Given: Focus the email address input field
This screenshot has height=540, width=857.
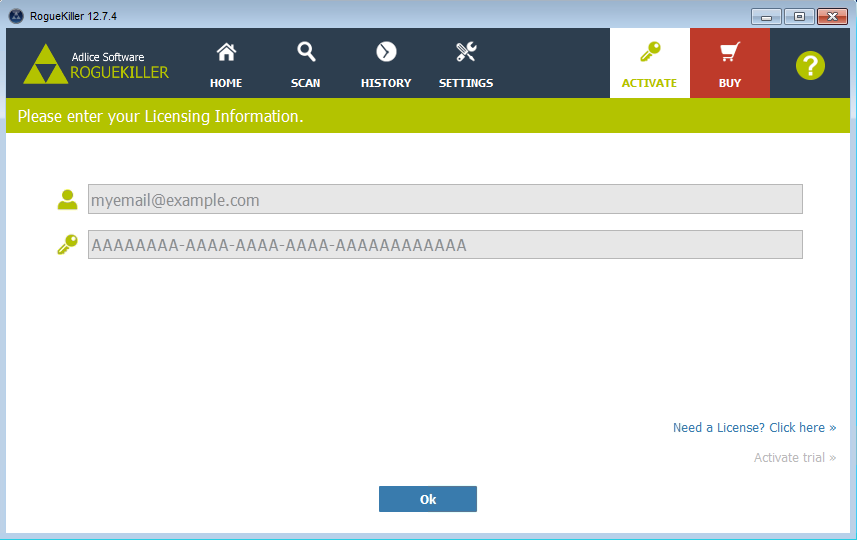Looking at the screenshot, I should pyautogui.click(x=445, y=199).
